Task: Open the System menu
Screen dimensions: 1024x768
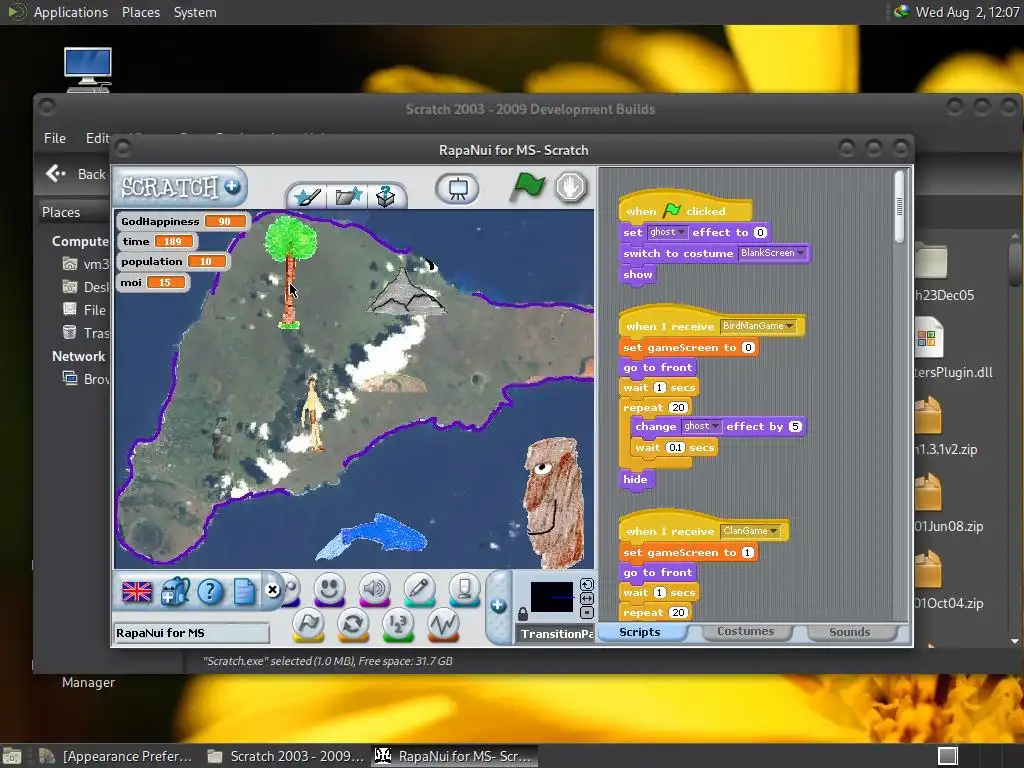Action: [195, 12]
